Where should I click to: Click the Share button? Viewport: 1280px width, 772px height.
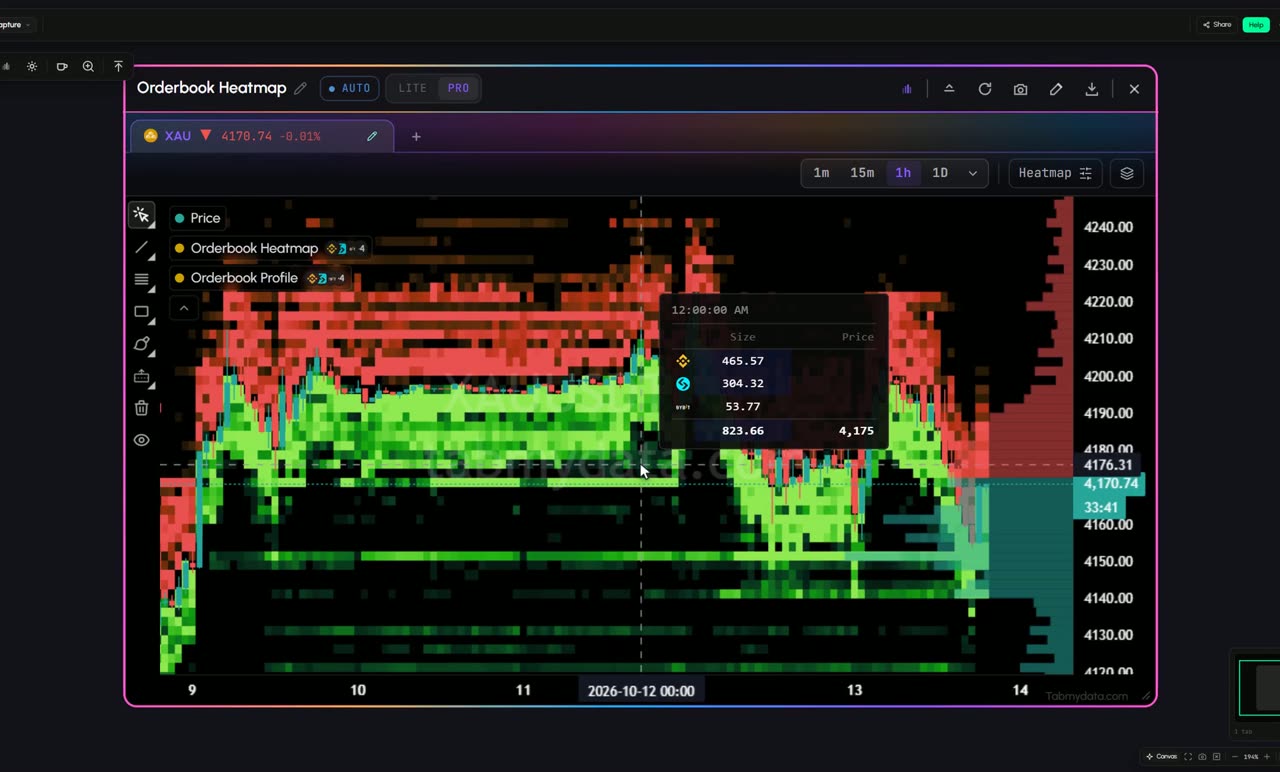pos(1217,24)
